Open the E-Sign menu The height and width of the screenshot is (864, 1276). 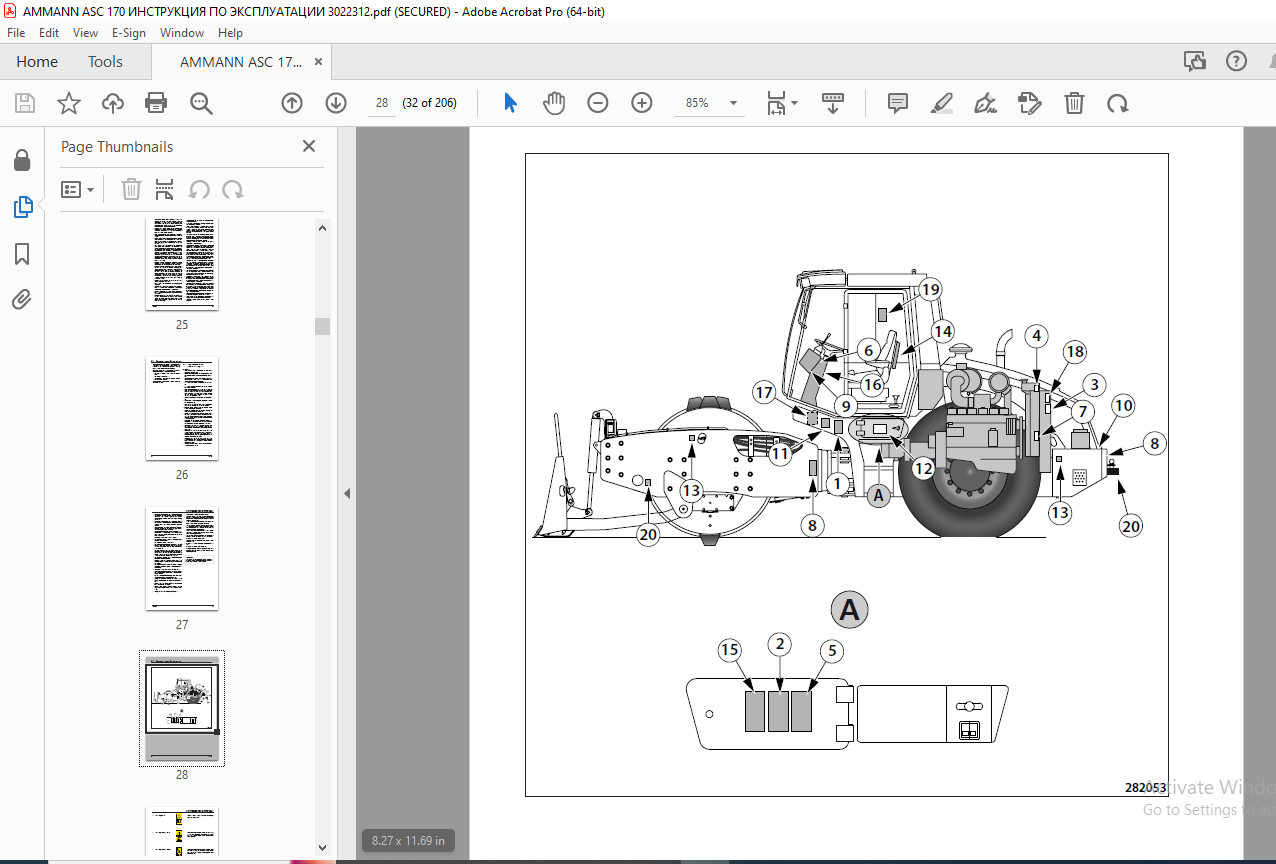tap(128, 33)
